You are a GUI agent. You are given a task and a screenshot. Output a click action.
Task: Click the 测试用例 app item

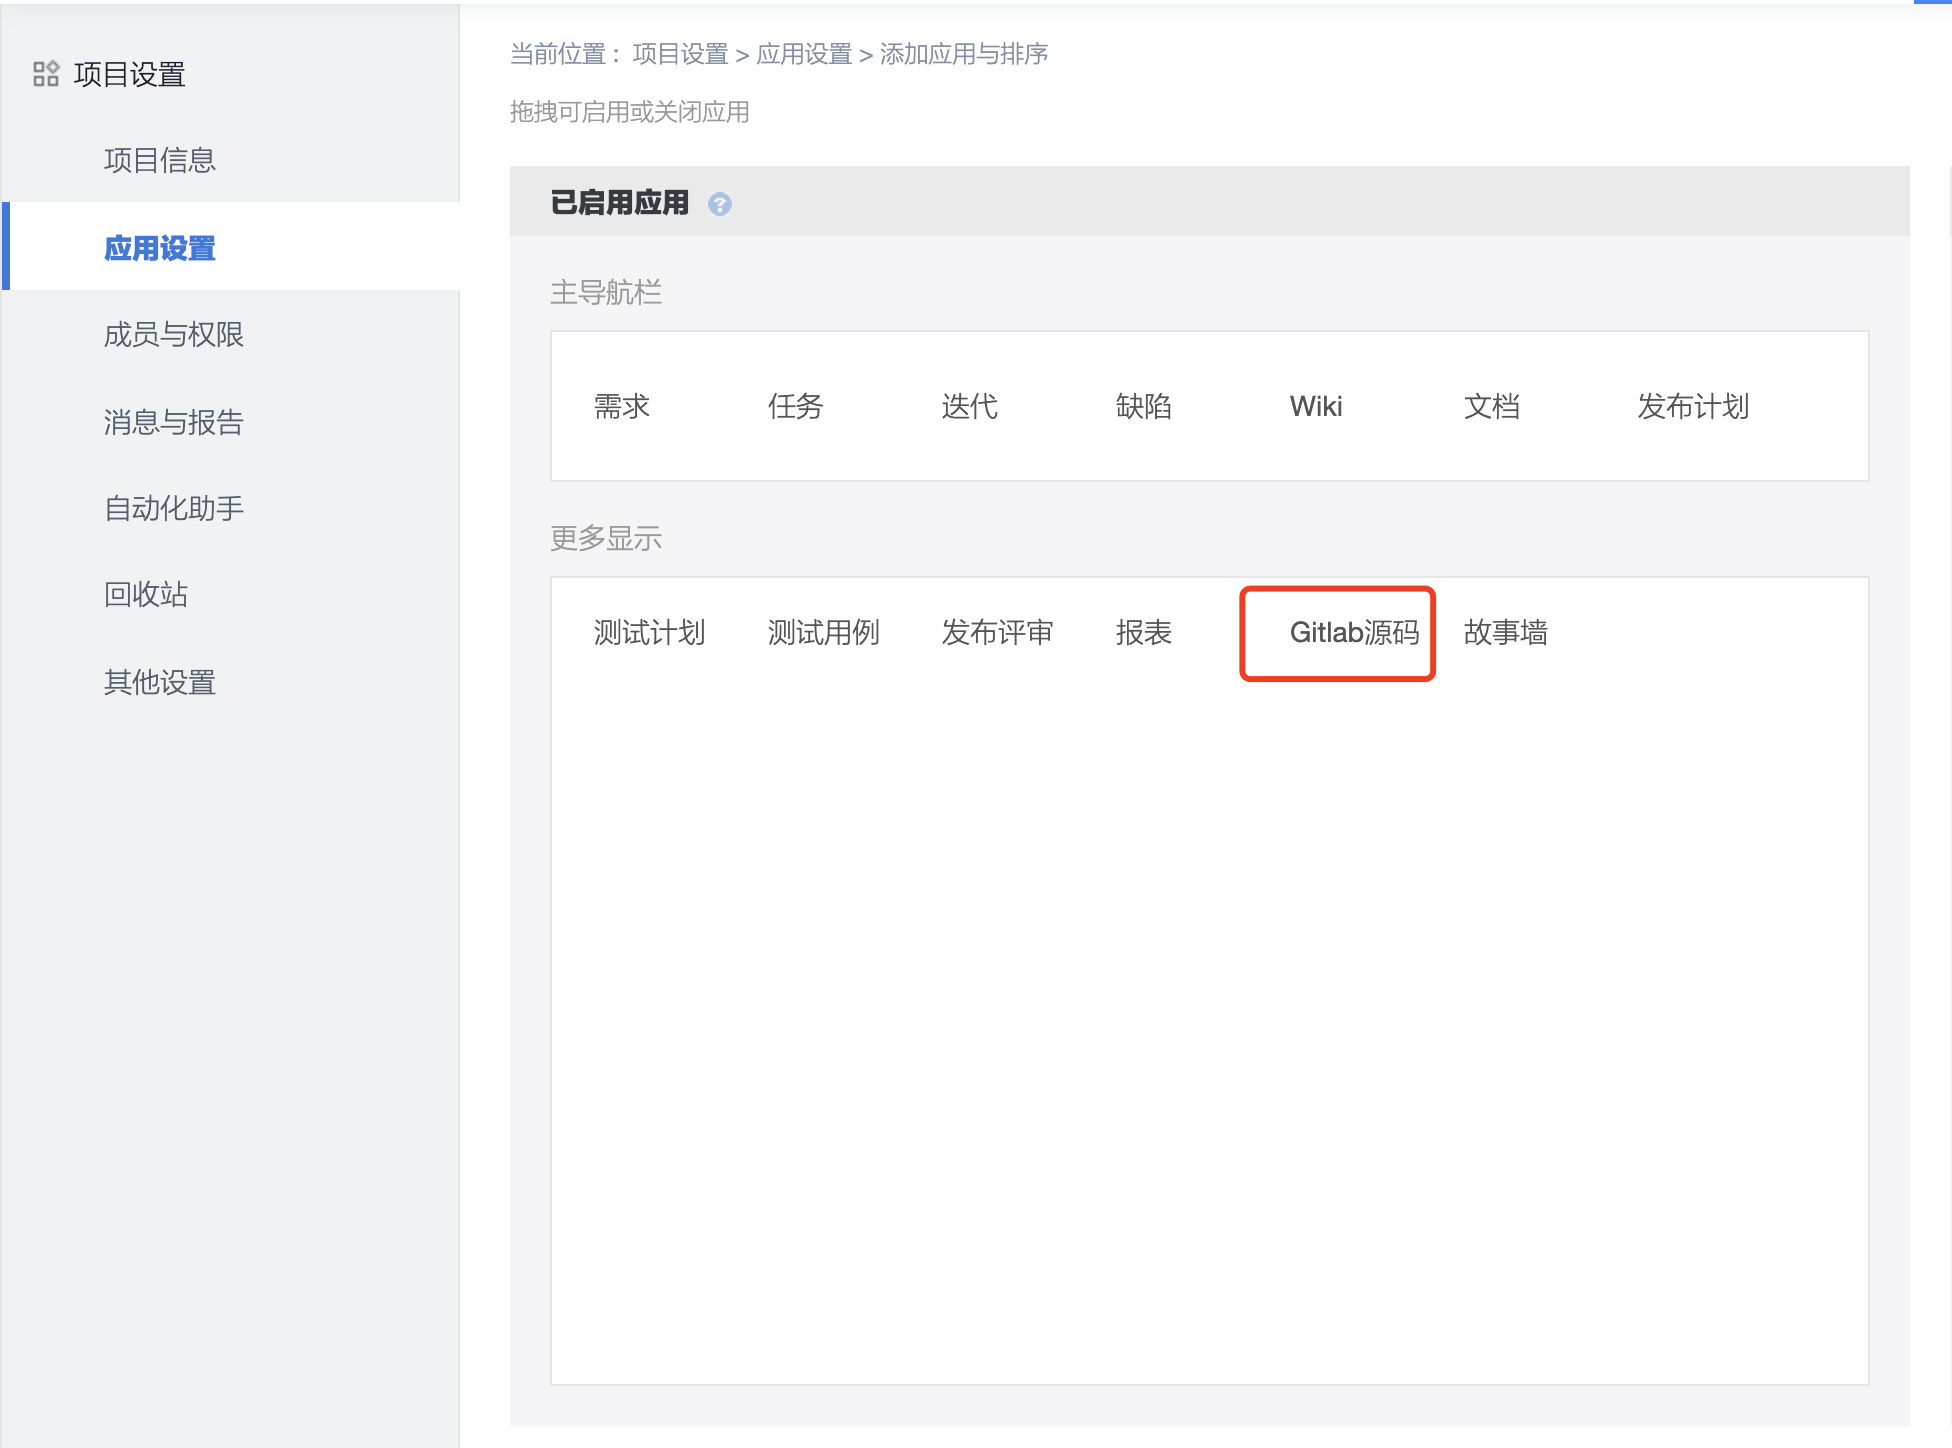pos(823,632)
